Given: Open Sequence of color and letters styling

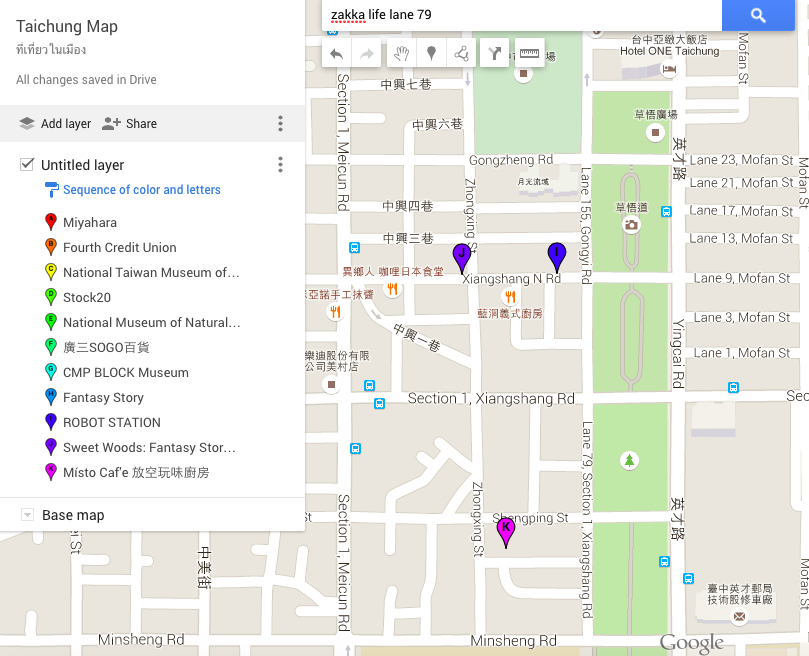Looking at the screenshot, I should point(141,190).
